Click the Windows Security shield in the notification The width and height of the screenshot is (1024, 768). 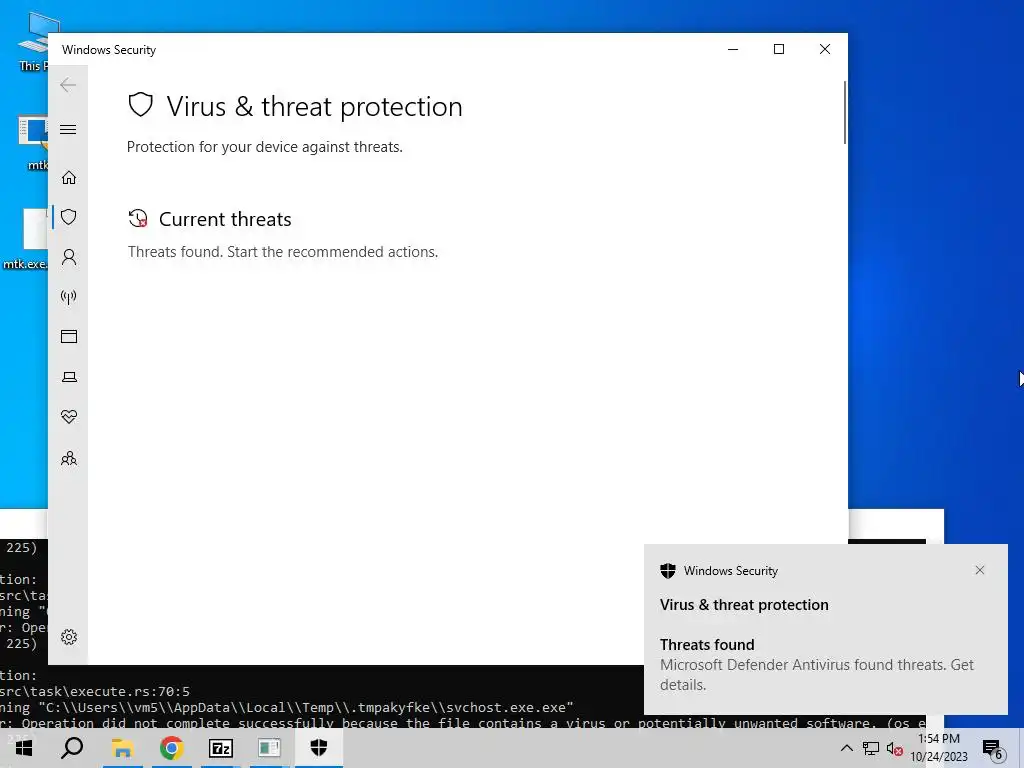(667, 571)
